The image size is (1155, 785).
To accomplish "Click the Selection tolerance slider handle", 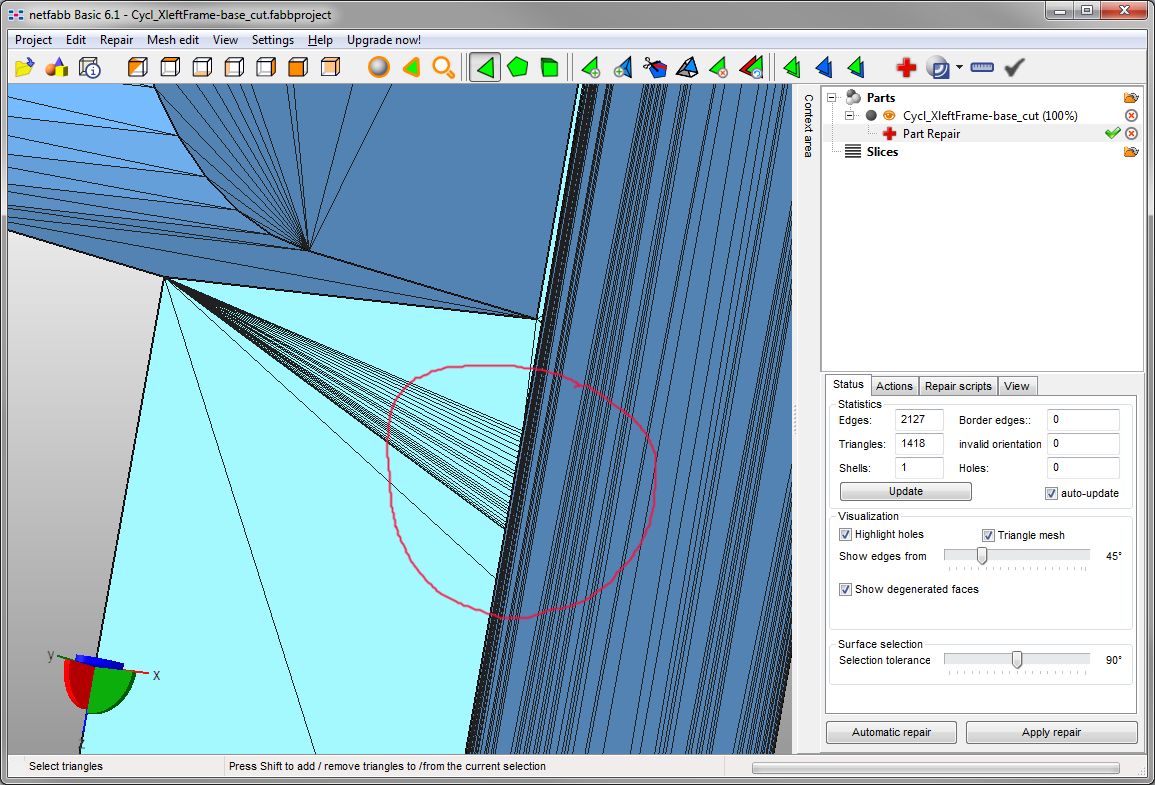I will [1017, 659].
